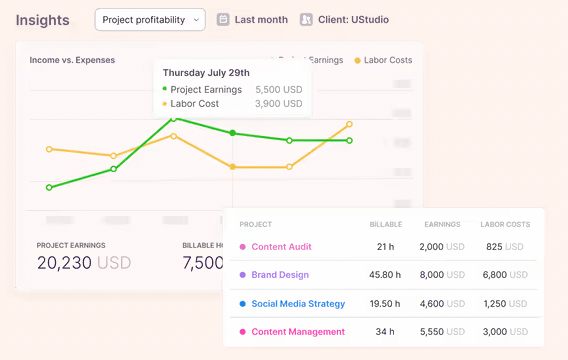Viewport: 568px width, 360px height.
Task: Click the client icon beside Client: UStudio
Action: pos(306,20)
